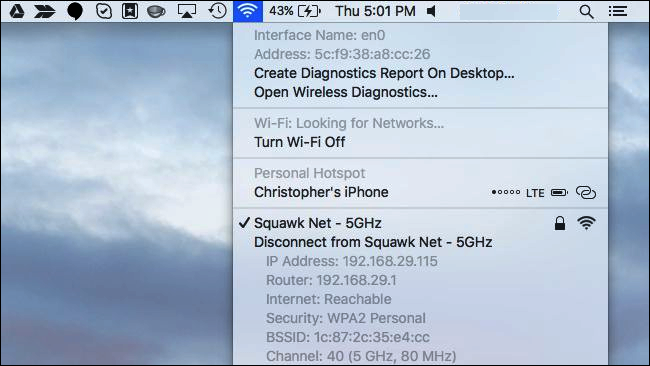This screenshot has height=366, width=650.
Task: Open the Notification Center list icon
Action: point(618,11)
